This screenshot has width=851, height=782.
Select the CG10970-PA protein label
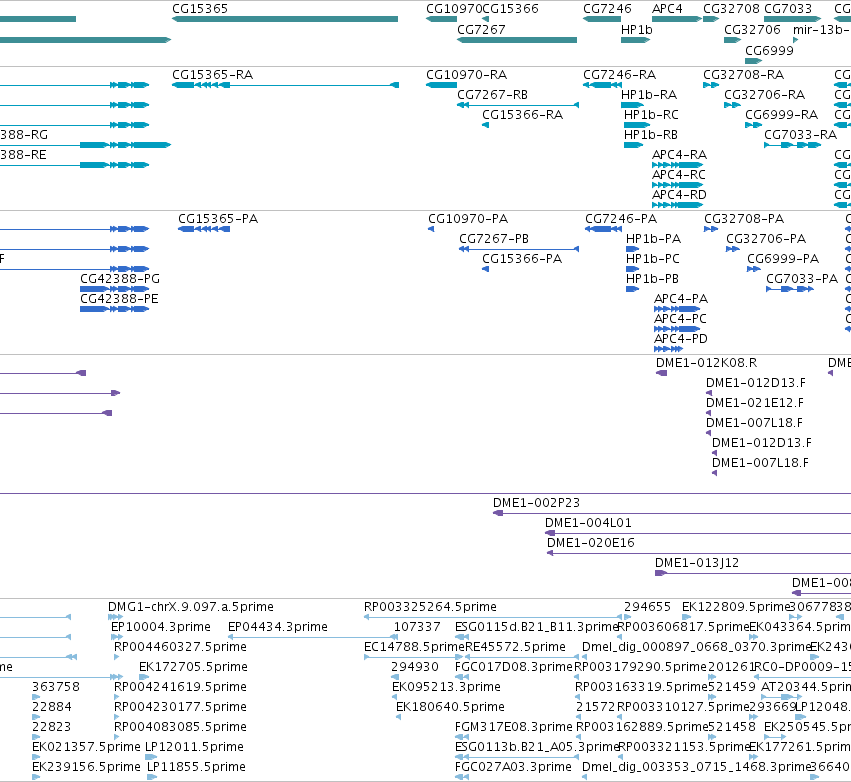coord(468,219)
